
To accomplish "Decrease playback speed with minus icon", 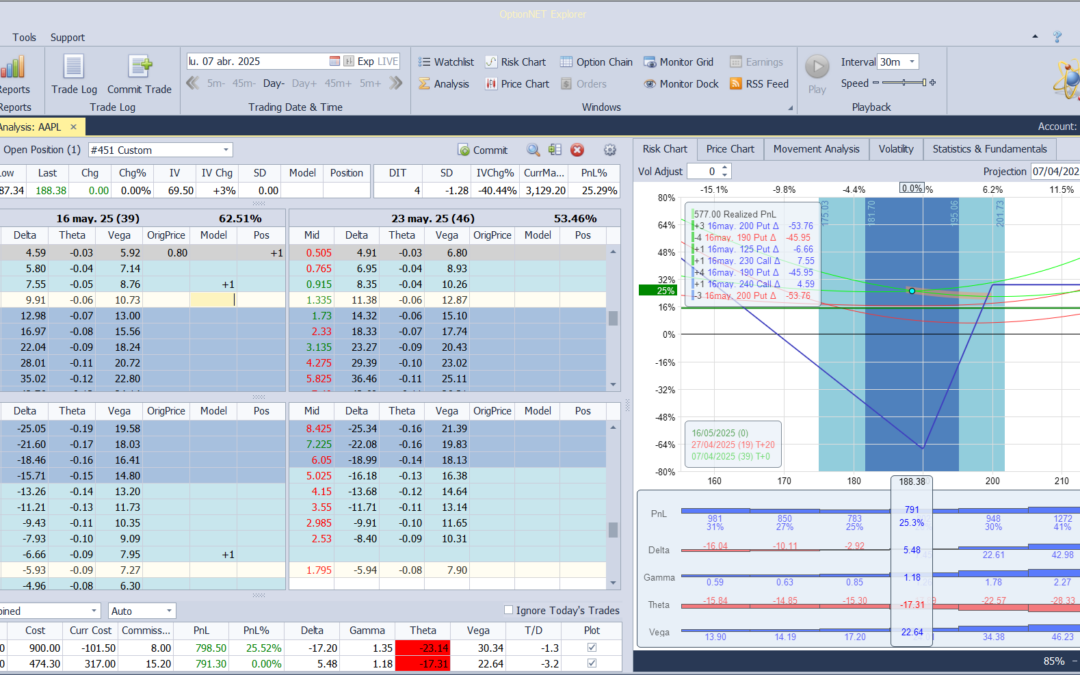I will 875,83.
